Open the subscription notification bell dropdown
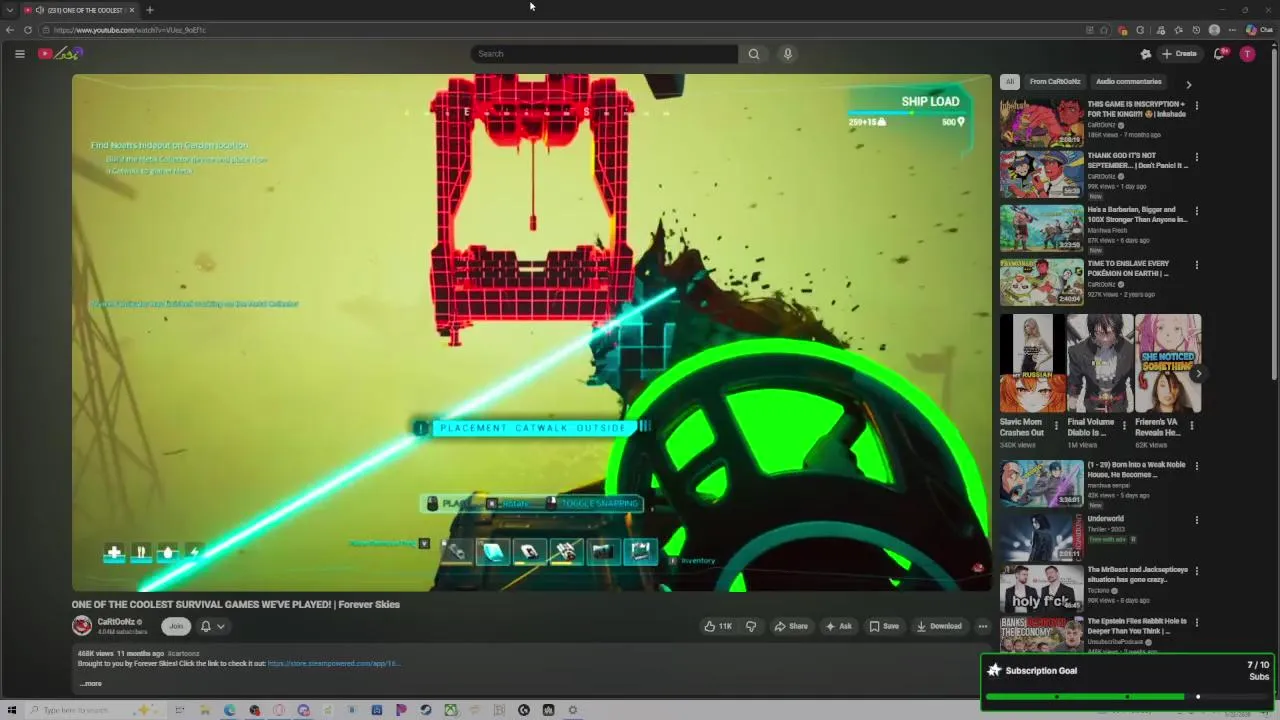 212,626
